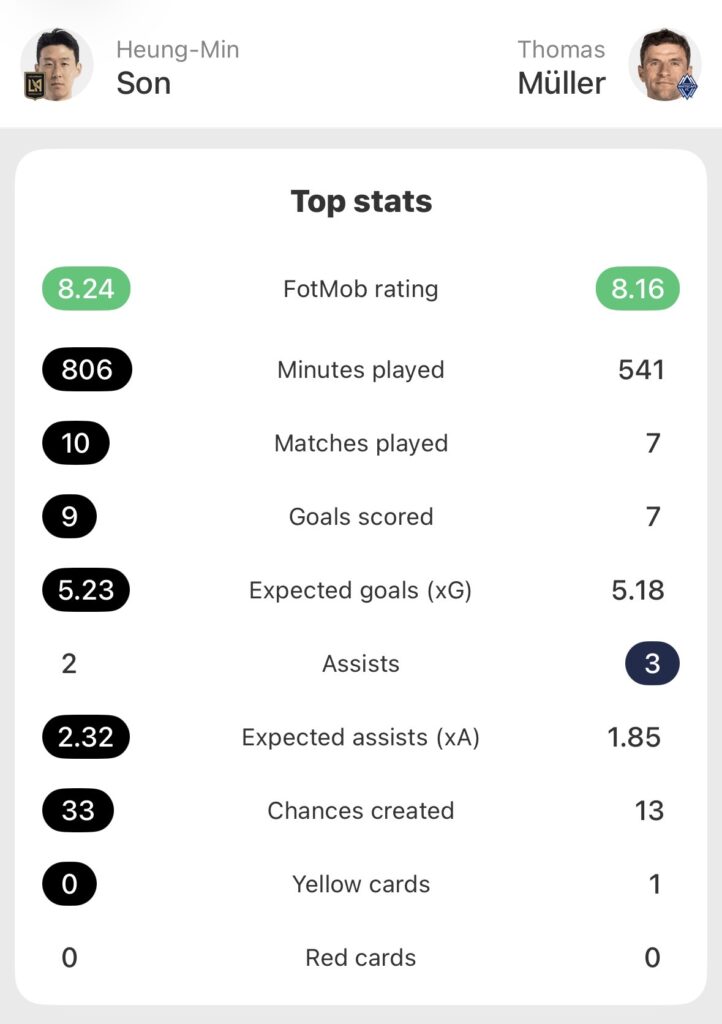722x1024 pixels.
Task: Select the Expected goals (xG) label
Action: (x=361, y=590)
